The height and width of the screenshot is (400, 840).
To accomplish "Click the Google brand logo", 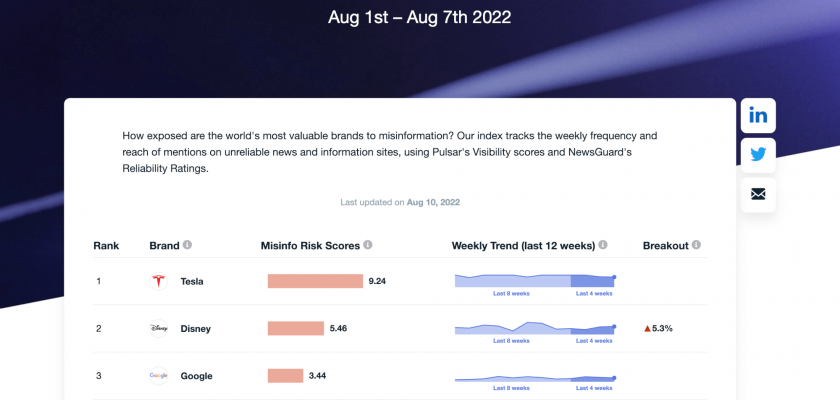I will 158,376.
